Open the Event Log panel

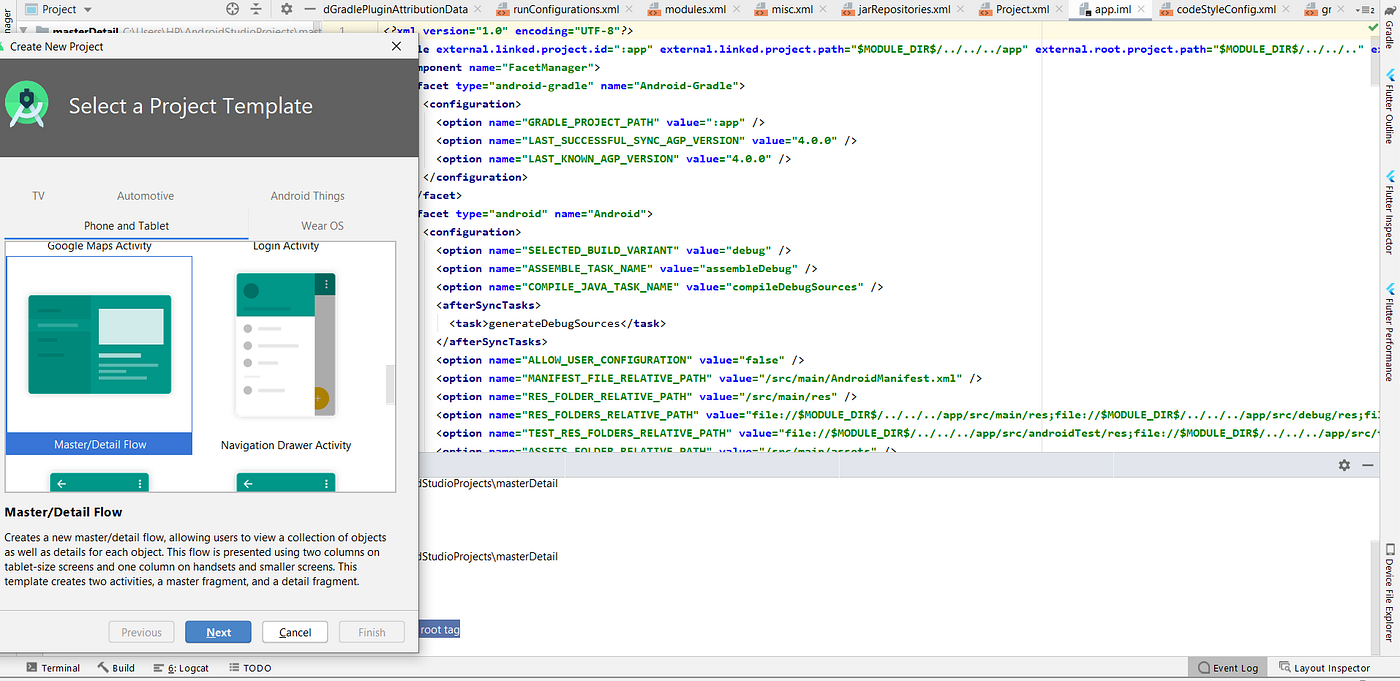1227,667
